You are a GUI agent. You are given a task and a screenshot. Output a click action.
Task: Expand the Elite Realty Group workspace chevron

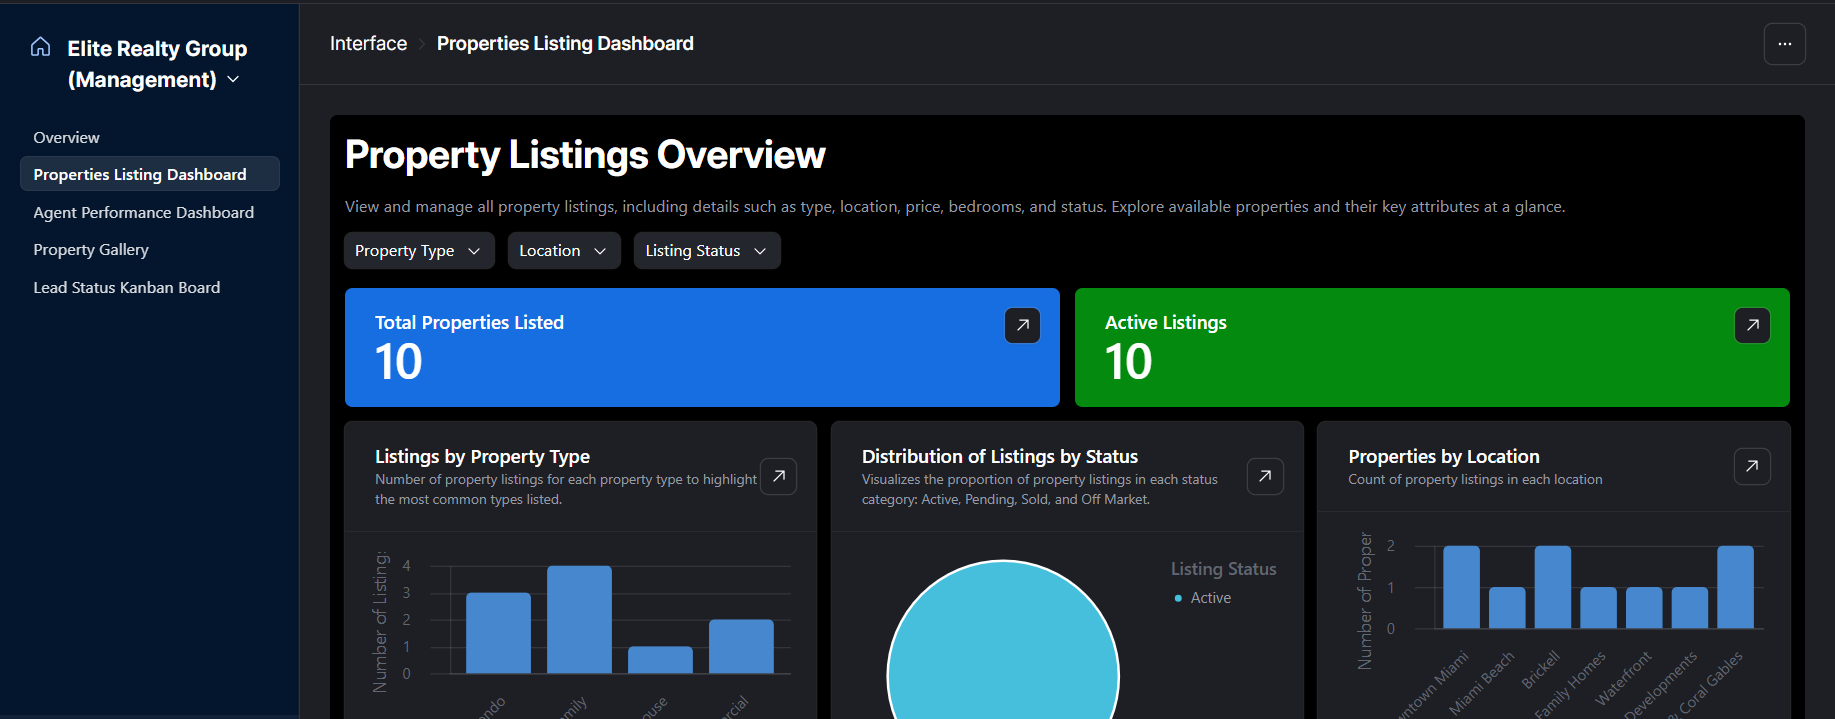click(x=233, y=79)
